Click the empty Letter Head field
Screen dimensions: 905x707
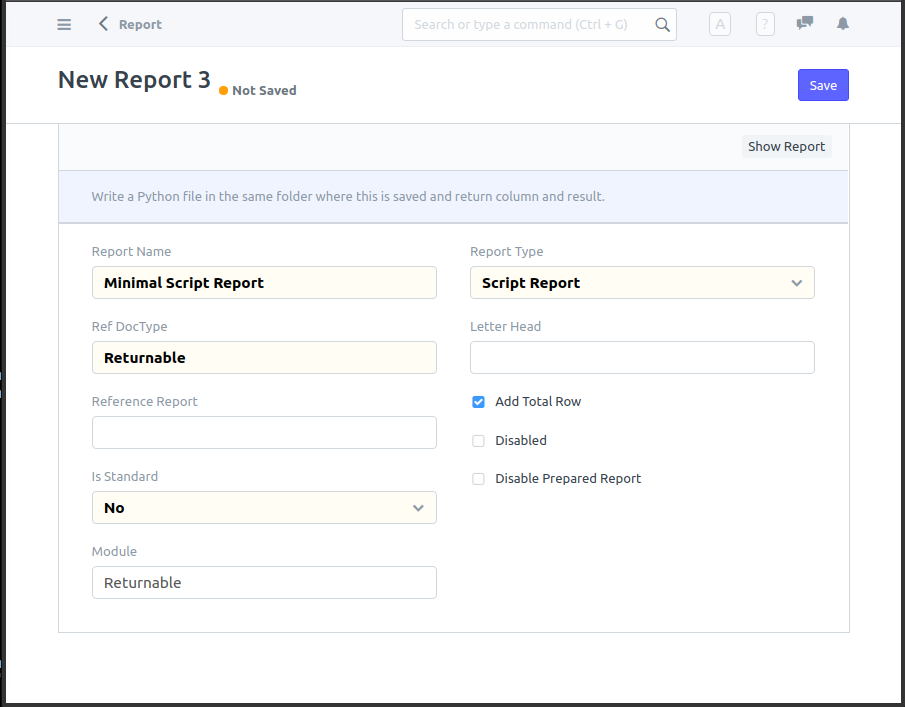tap(642, 357)
